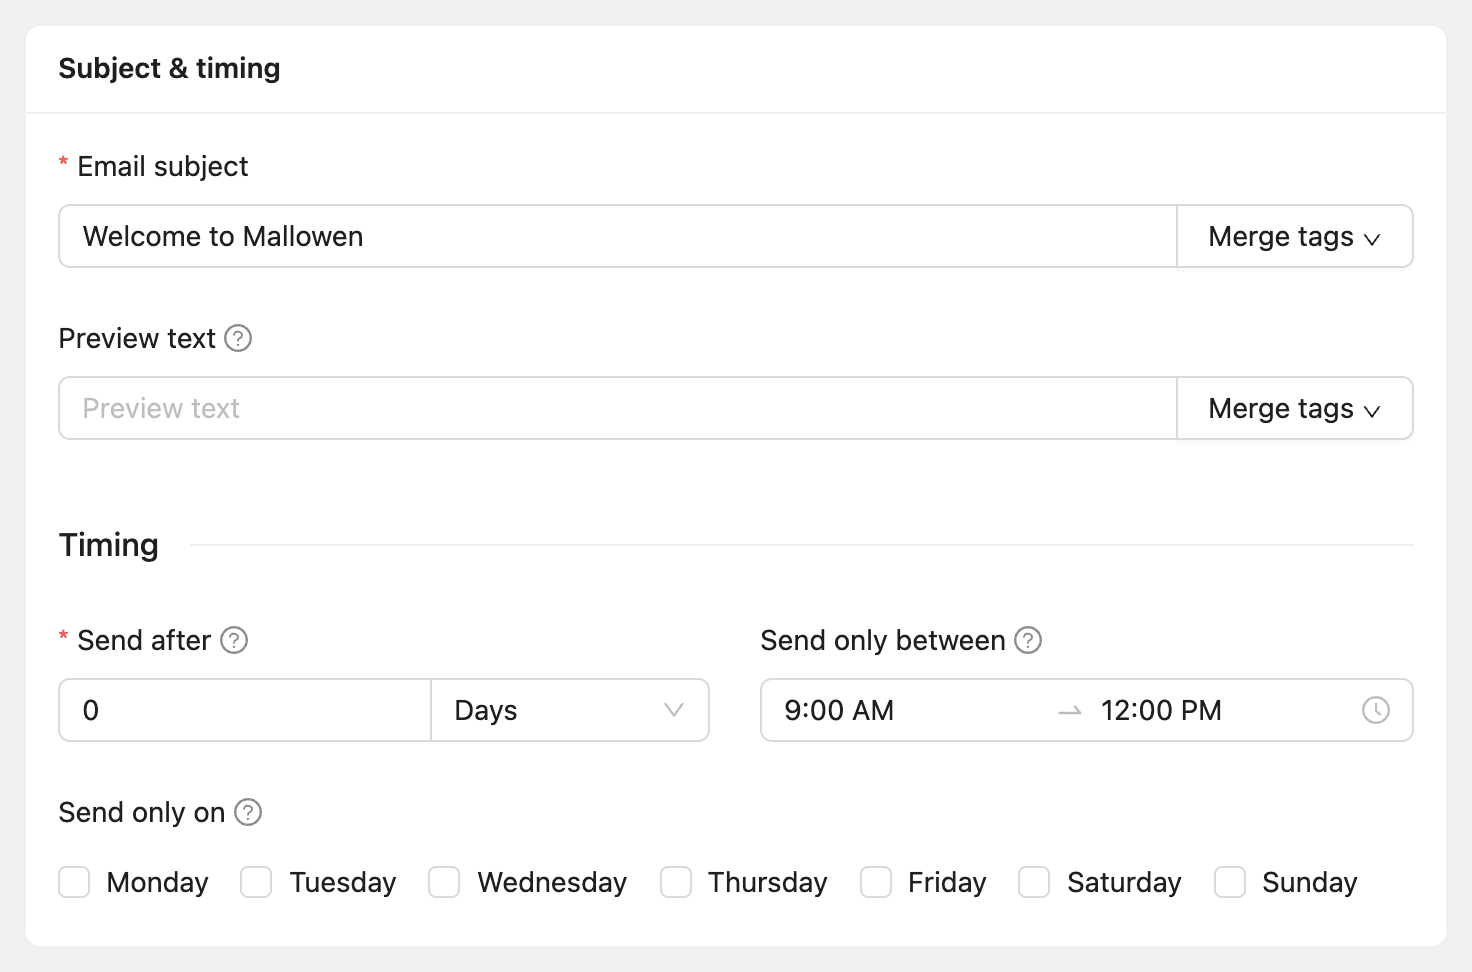Click the Timing section heading

[x=108, y=545]
